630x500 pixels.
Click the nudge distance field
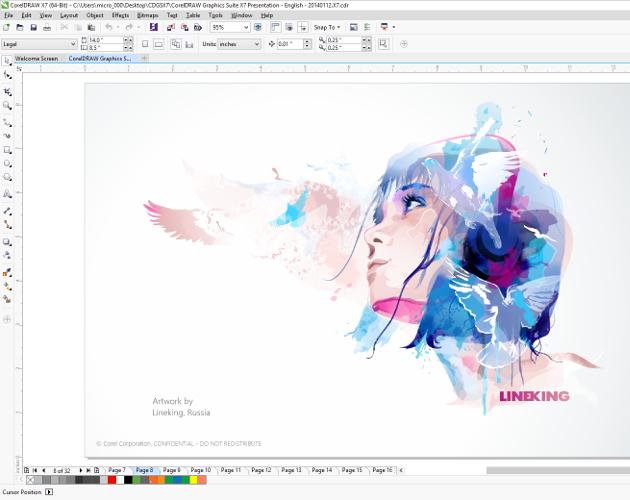(290, 44)
